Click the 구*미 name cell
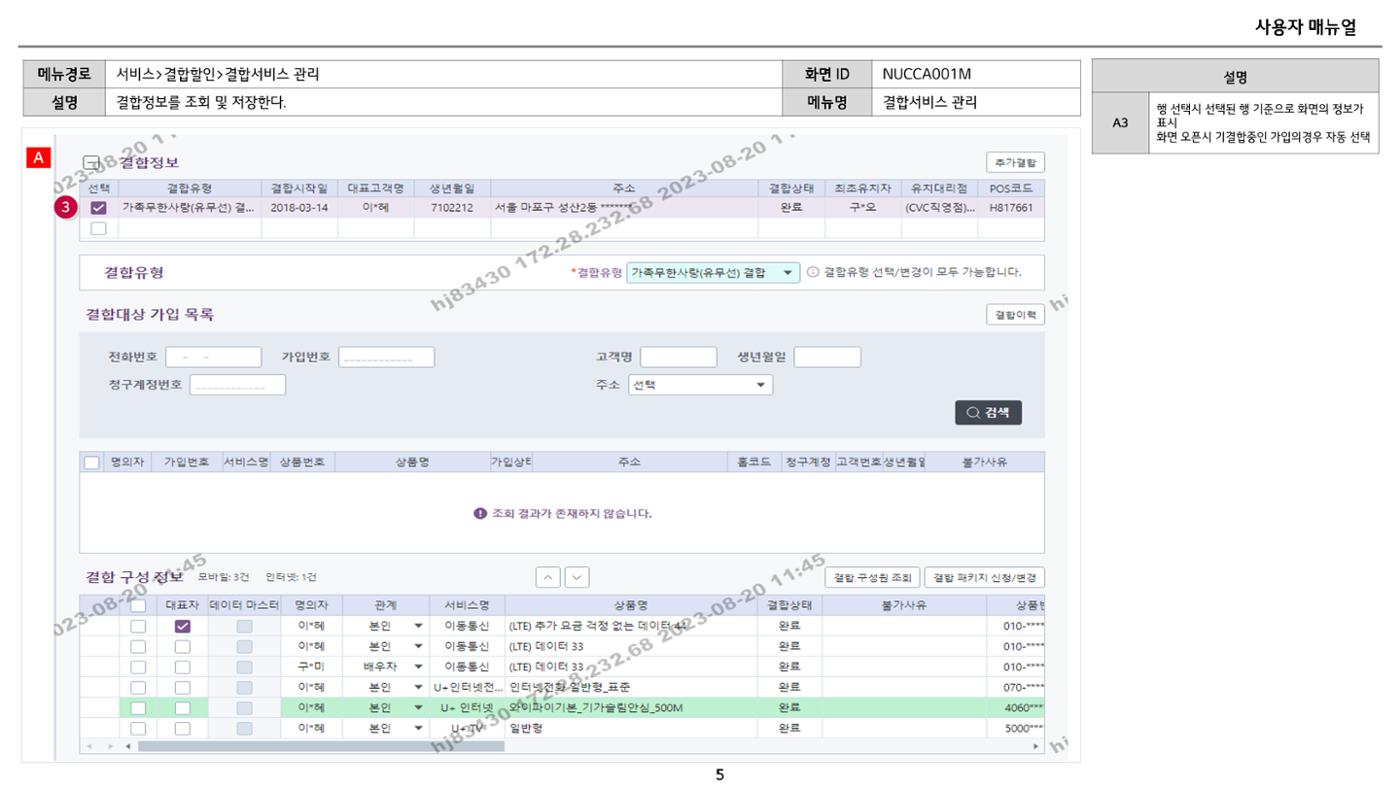This screenshot has height=788, width=1400. (x=311, y=667)
